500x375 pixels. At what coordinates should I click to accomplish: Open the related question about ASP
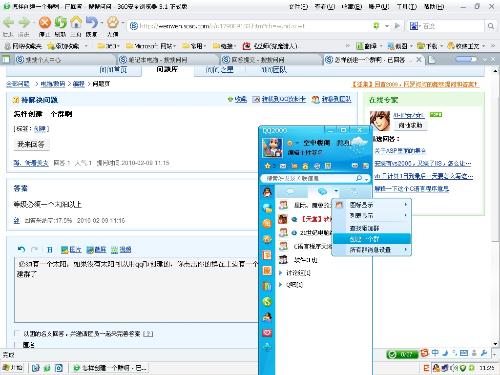click(x=400, y=151)
